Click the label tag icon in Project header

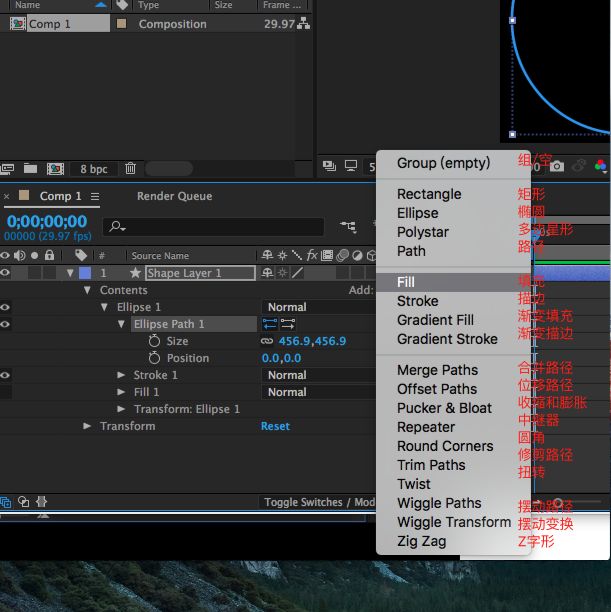tap(122, 5)
